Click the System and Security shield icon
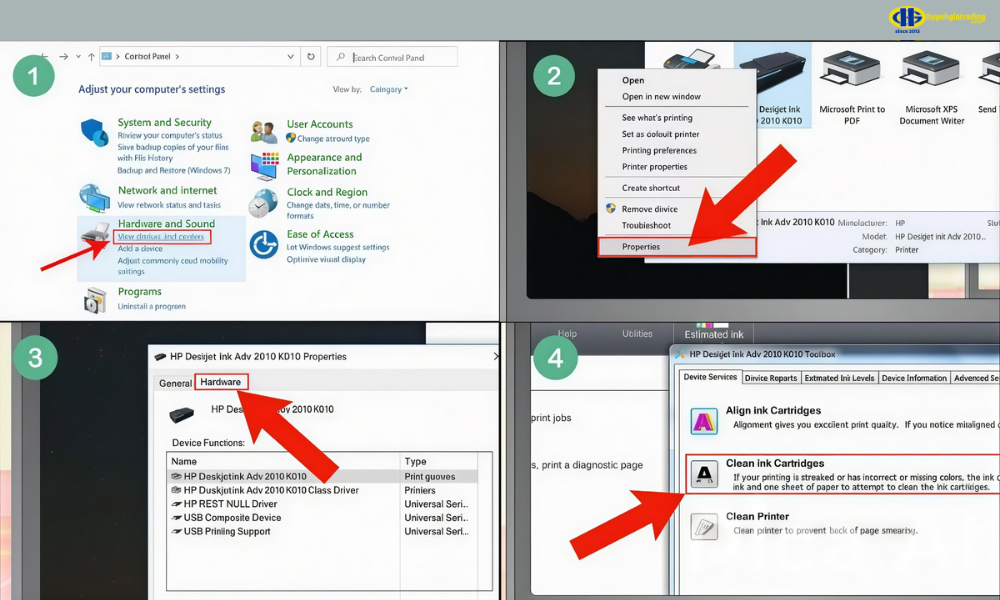Viewport: 1000px width, 600px height. 94,132
